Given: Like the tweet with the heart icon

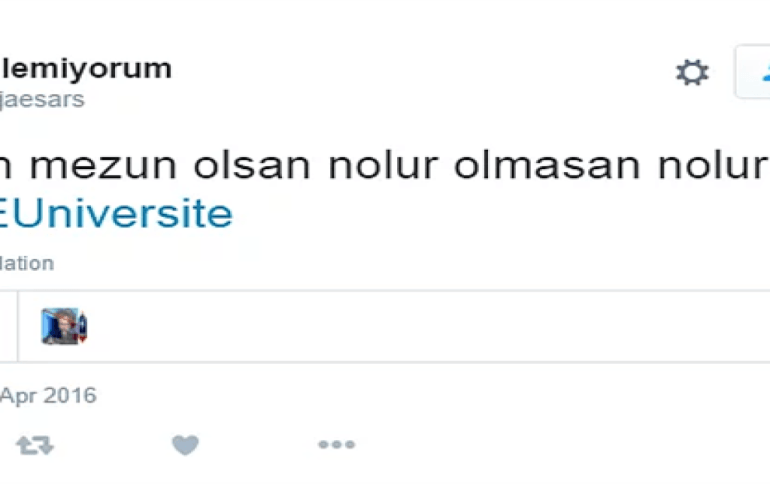Looking at the screenshot, I should tap(185, 445).
